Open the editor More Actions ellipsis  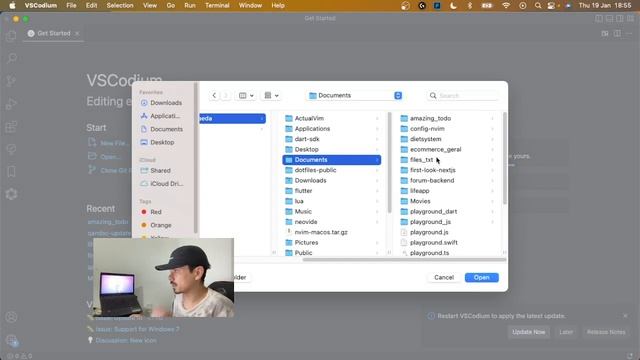[x=629, y=33]
